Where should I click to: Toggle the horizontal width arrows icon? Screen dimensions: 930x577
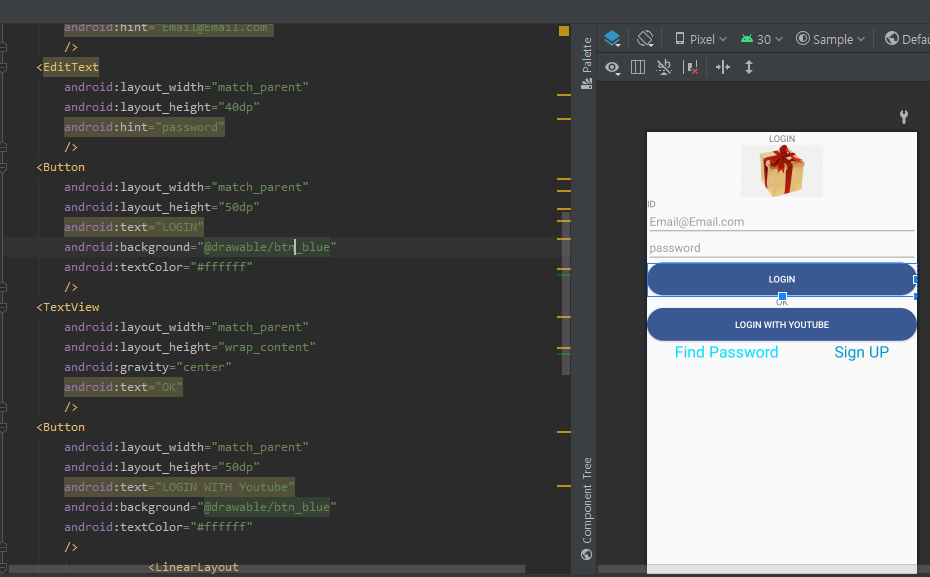point(722,67)
